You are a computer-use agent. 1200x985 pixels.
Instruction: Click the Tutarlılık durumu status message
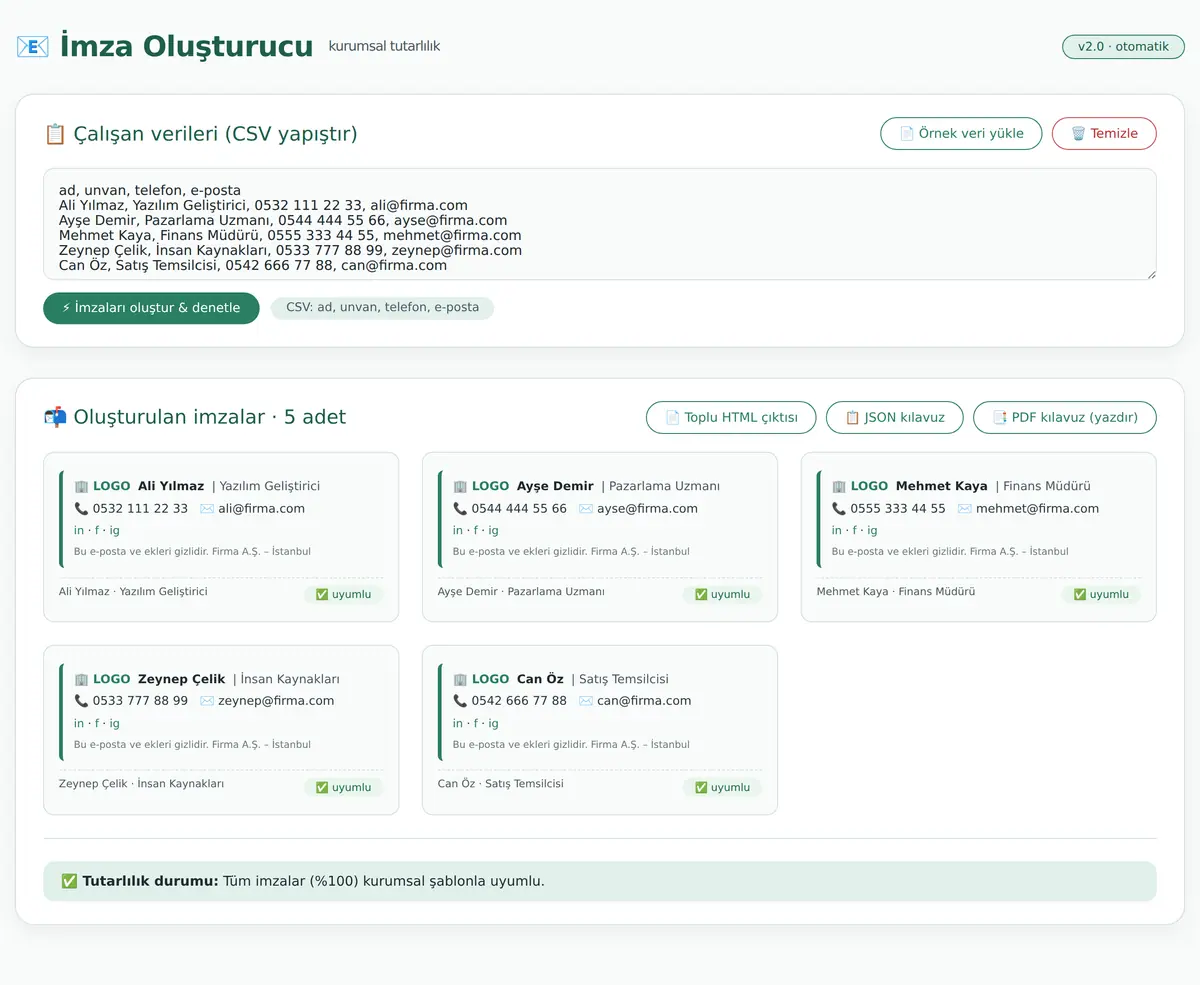coord(600,882)
